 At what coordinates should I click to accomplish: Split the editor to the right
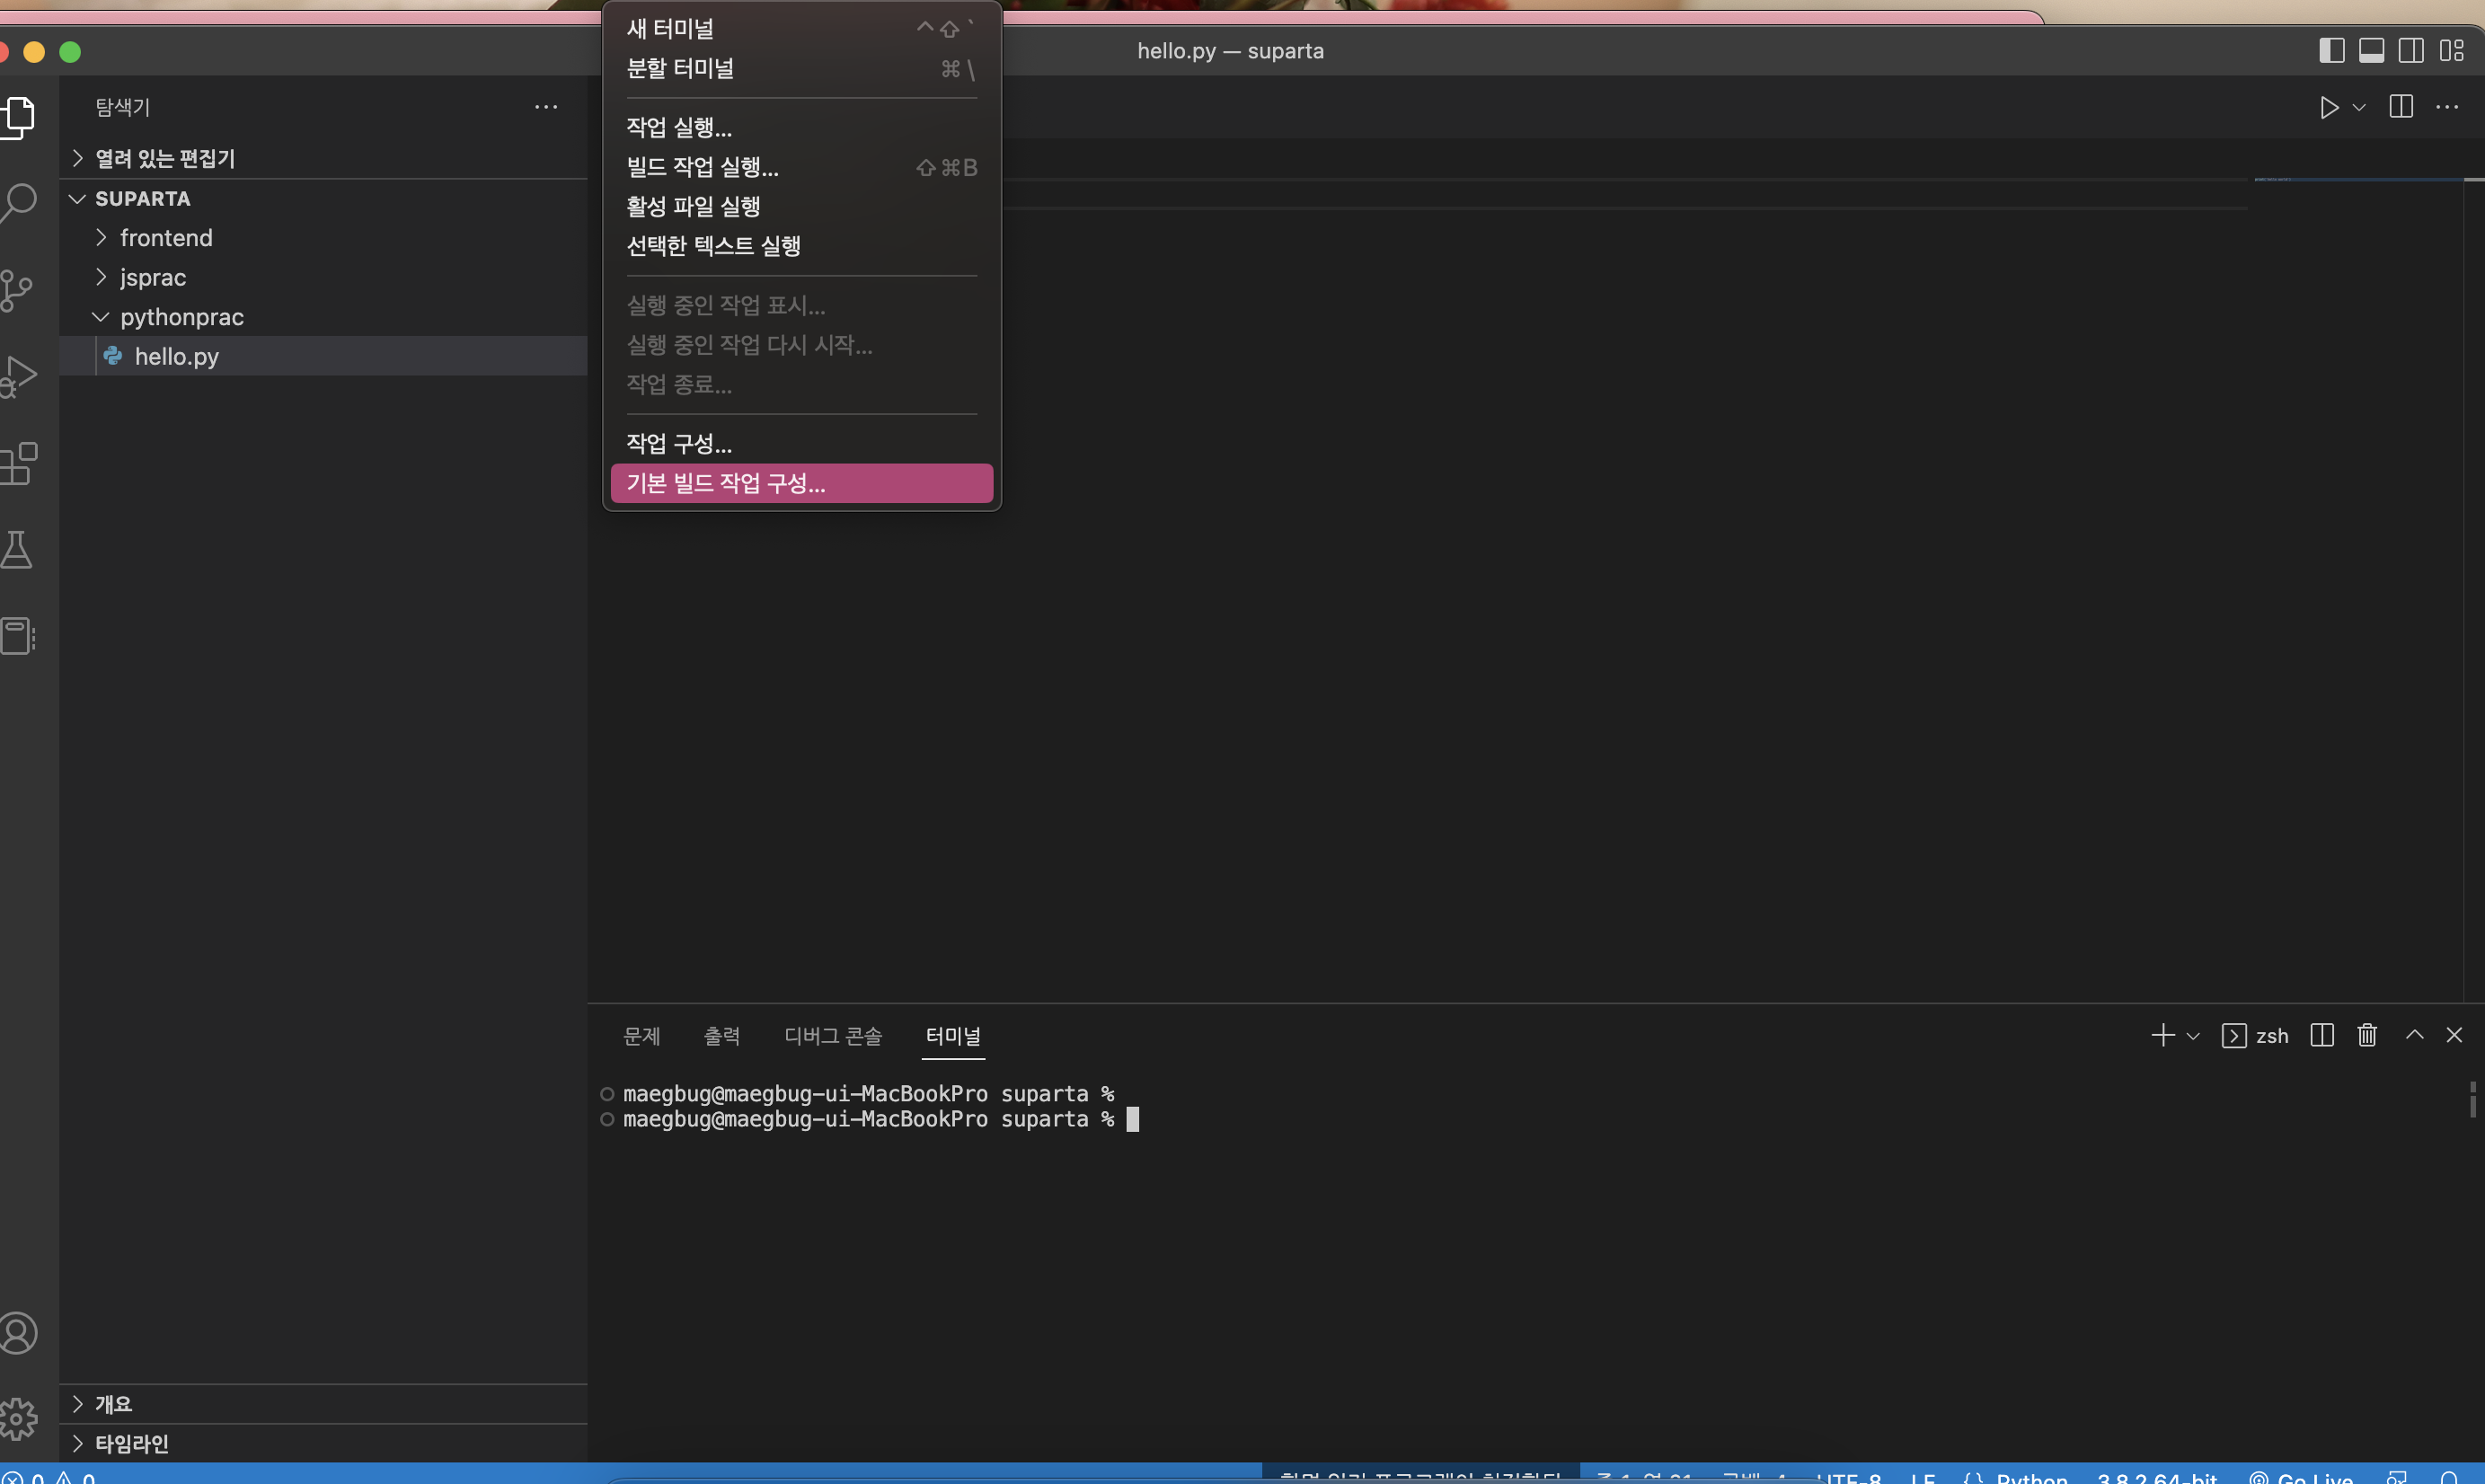click(2401, 106)
